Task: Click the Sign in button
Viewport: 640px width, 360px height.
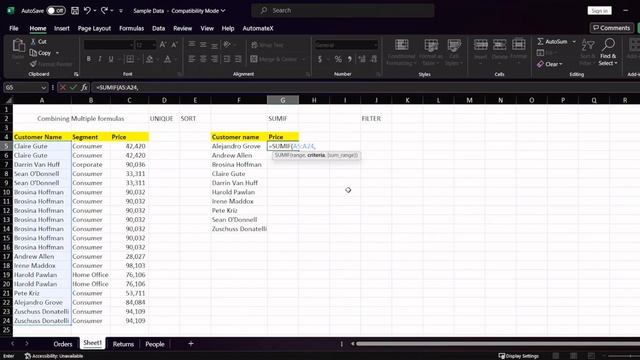Action: pyautogui.click(x=600, y=11)
